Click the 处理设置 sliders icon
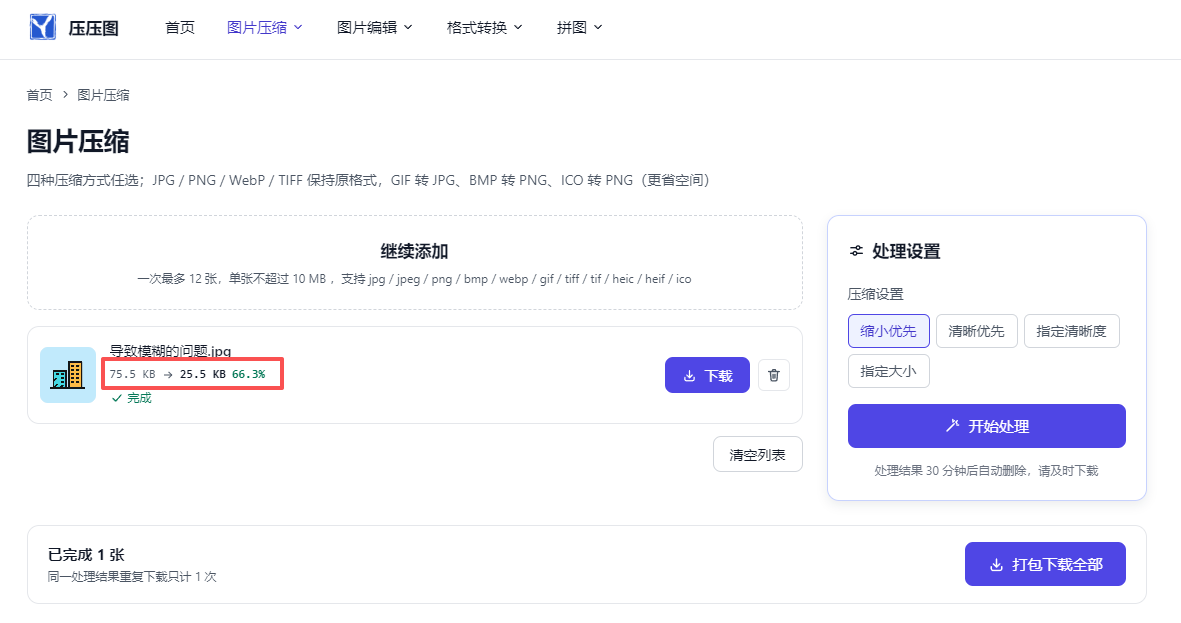Image resolution: width=1181 pixels, height=623 pixels. click(x=856, y=251)
